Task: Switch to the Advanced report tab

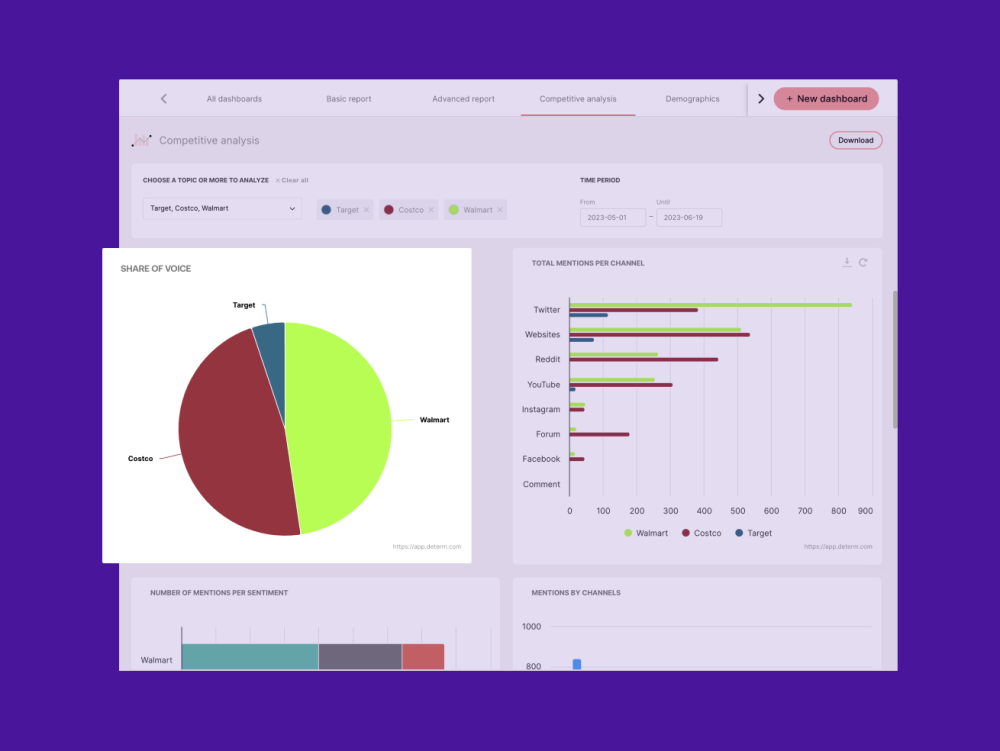Action: click(463, 99)
